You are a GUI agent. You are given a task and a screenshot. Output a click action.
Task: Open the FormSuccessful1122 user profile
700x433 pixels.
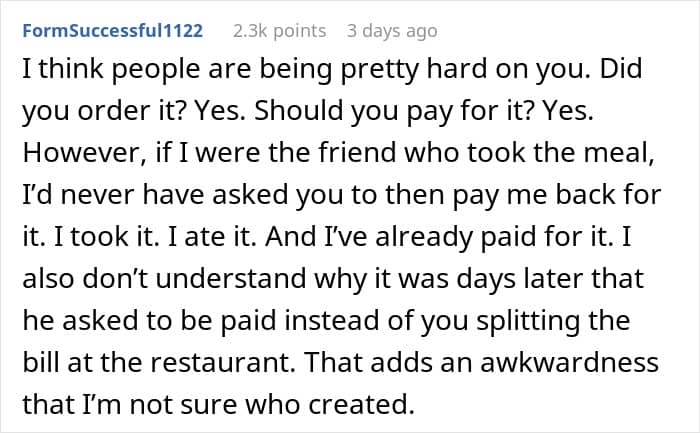(111, 31)
